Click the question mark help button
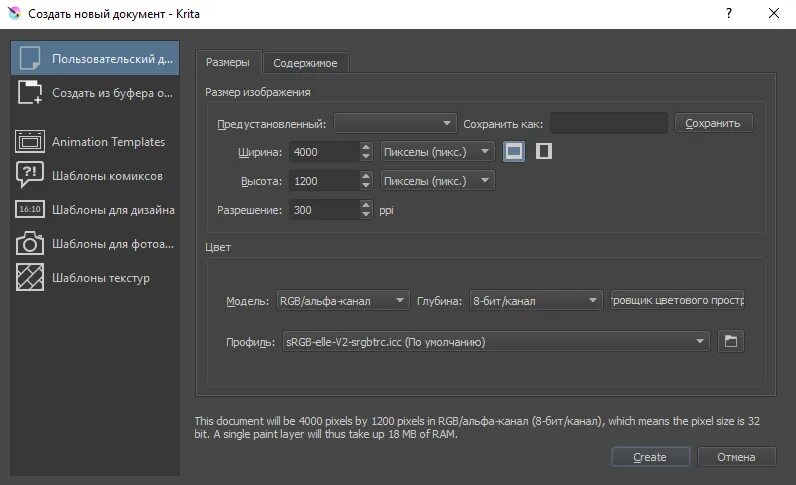 pyautogui.click(x=729, y=13)
